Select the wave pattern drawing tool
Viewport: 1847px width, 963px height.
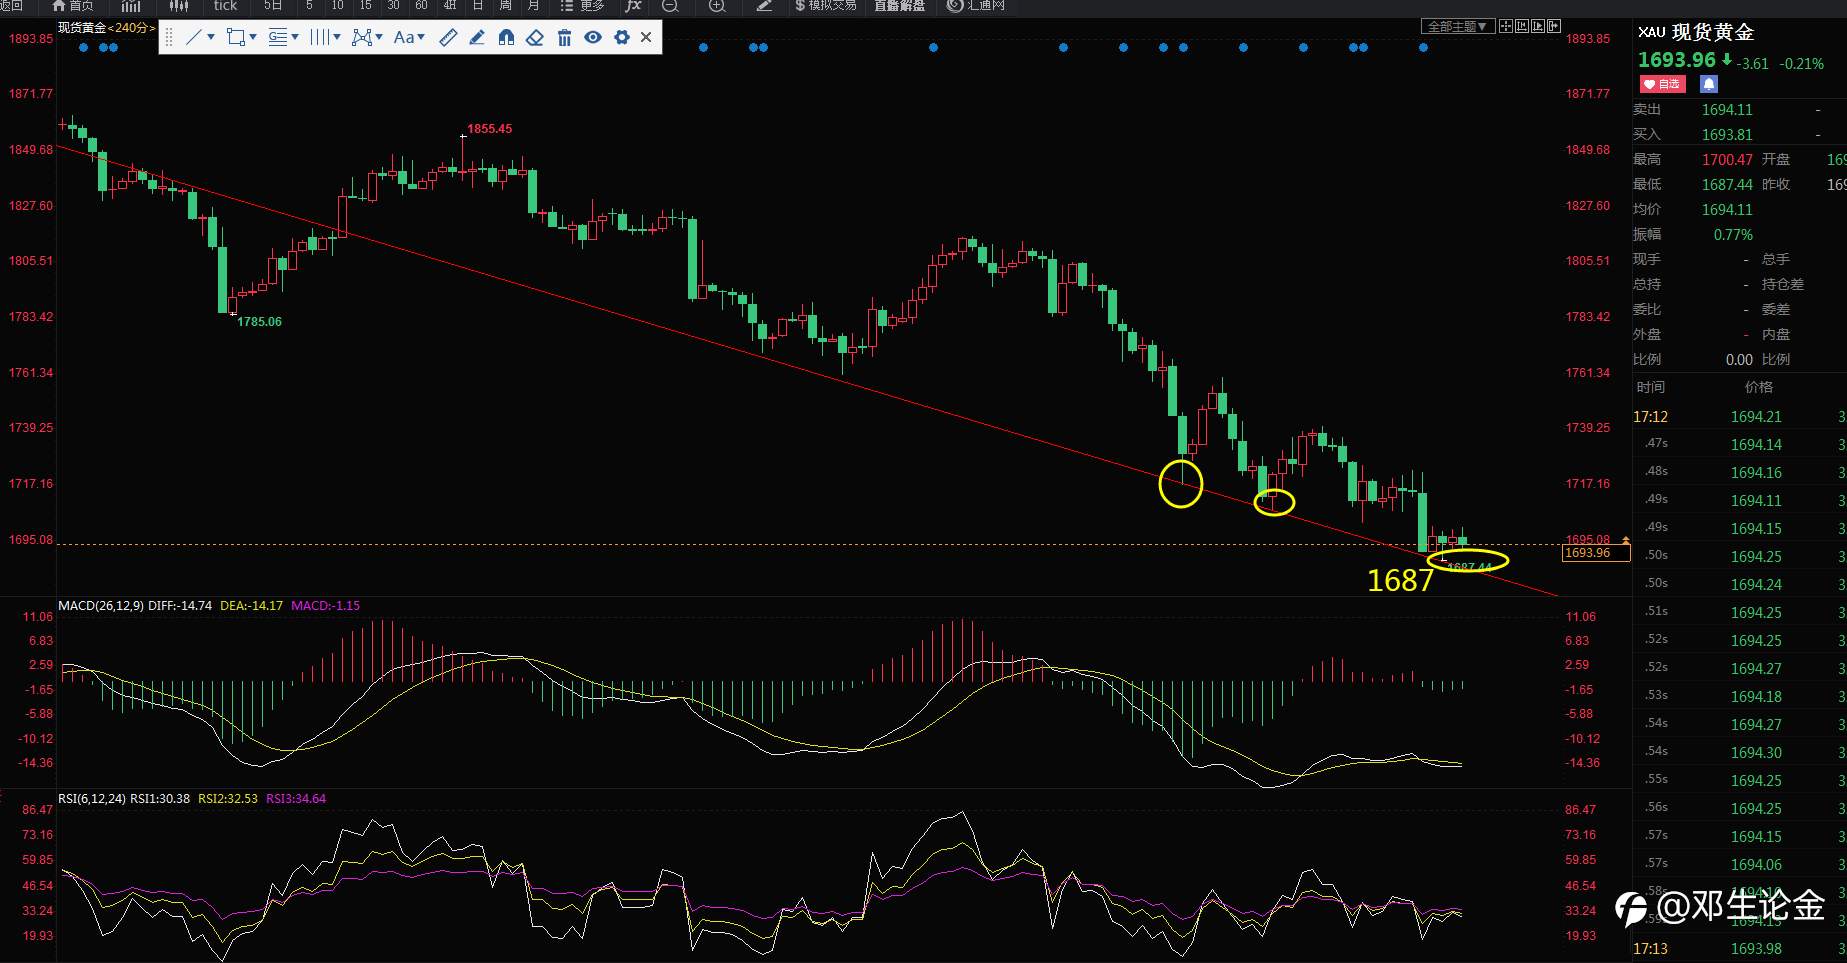point(362,37)
